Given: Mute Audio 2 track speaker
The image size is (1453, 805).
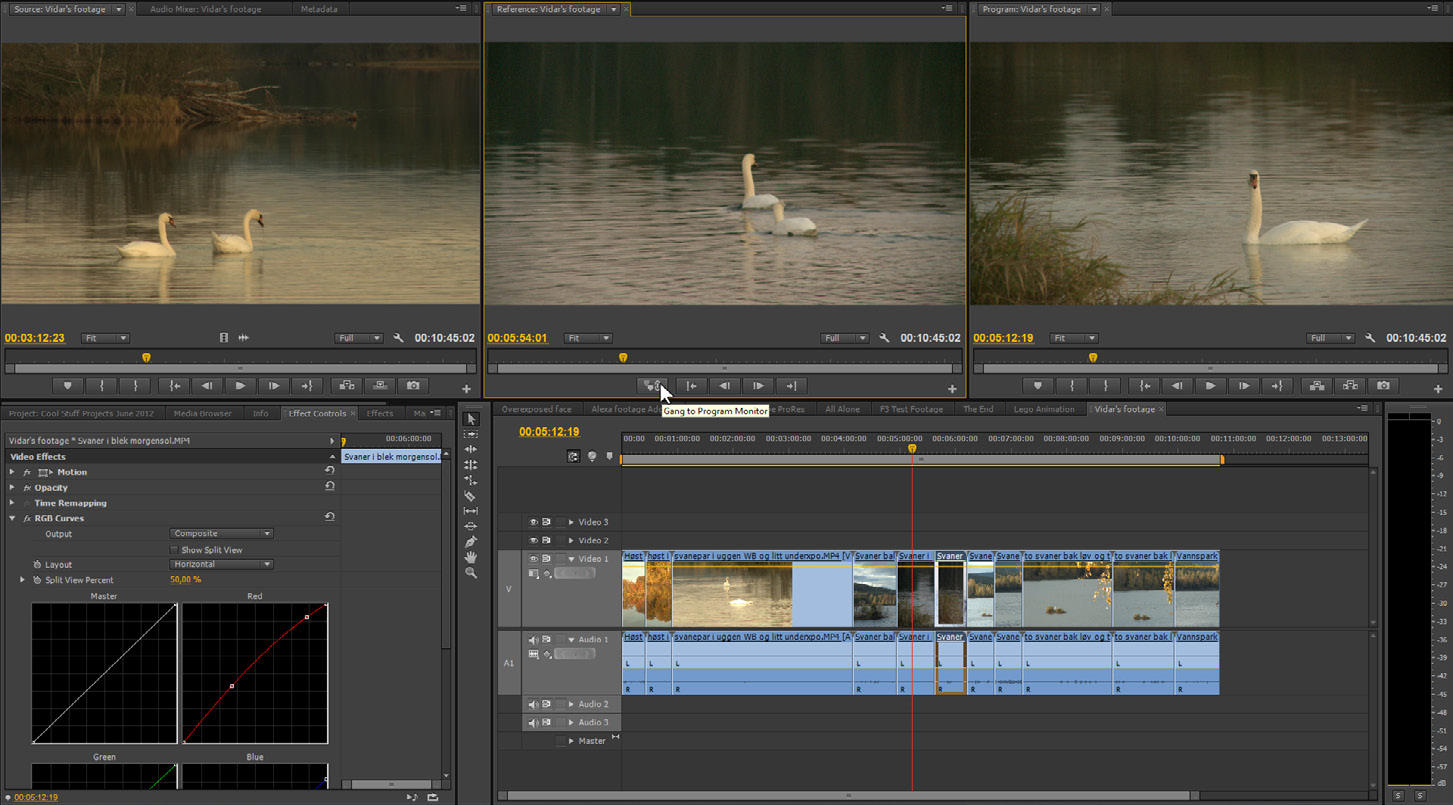Looking at the screenshot, I should (x=533, y=704).
